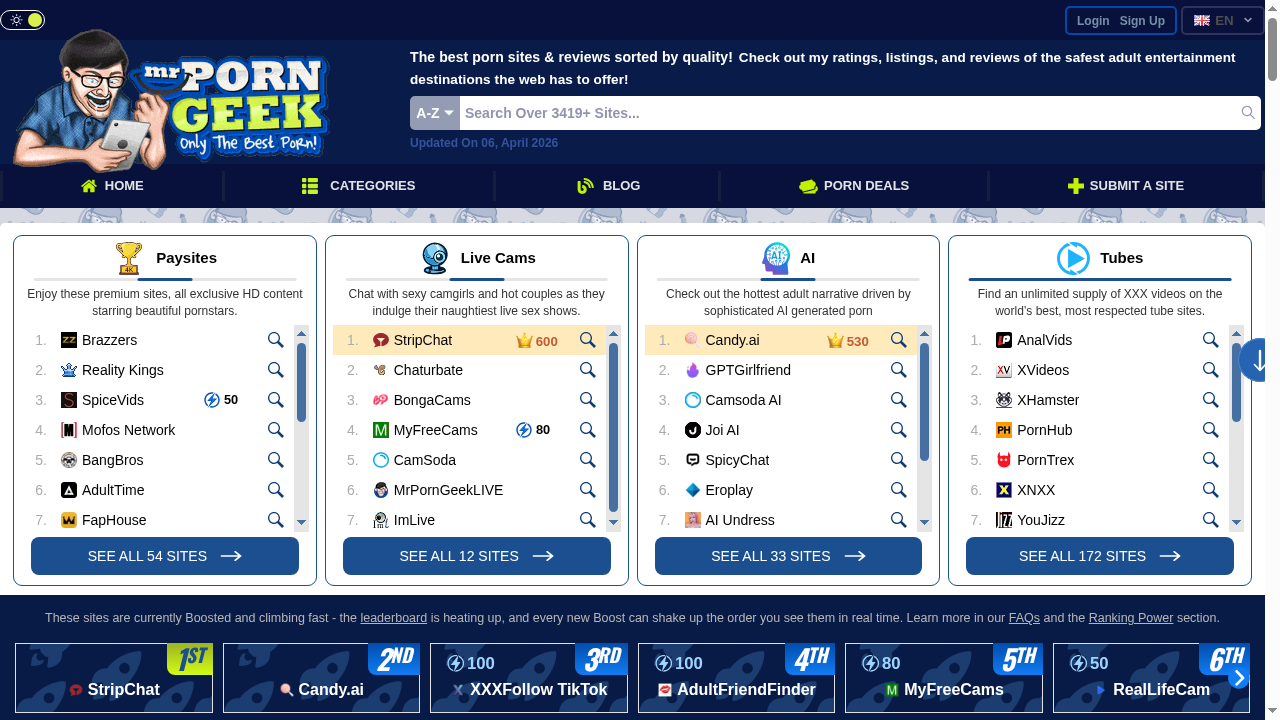Viewport: 1280px width, 720px height.
Task: Click the play icon in the Tubes header
Action: coord(1073,258)
